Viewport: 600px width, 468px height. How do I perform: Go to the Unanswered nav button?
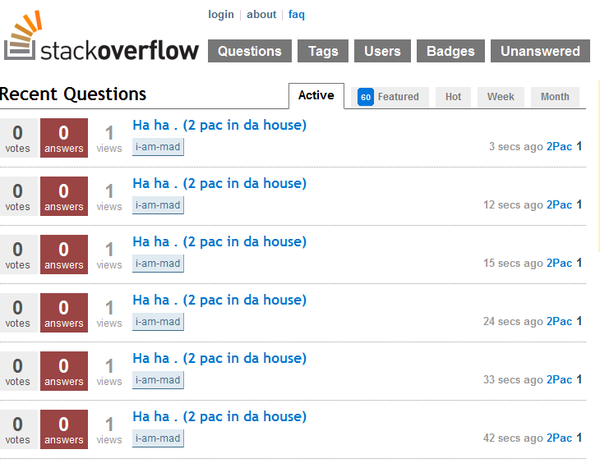click(x=540, y=51)
